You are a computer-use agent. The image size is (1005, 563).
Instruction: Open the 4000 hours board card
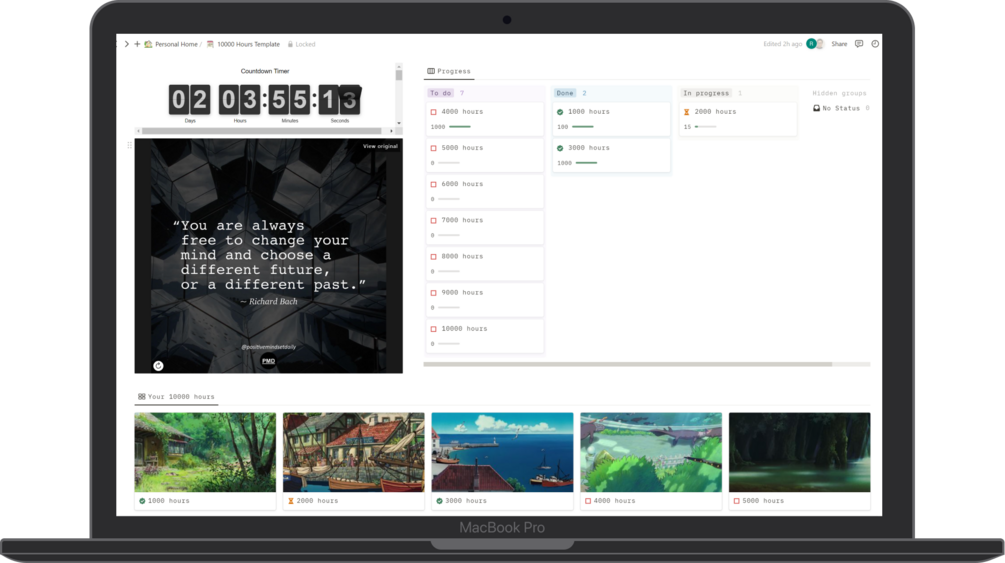pos(485,119)
